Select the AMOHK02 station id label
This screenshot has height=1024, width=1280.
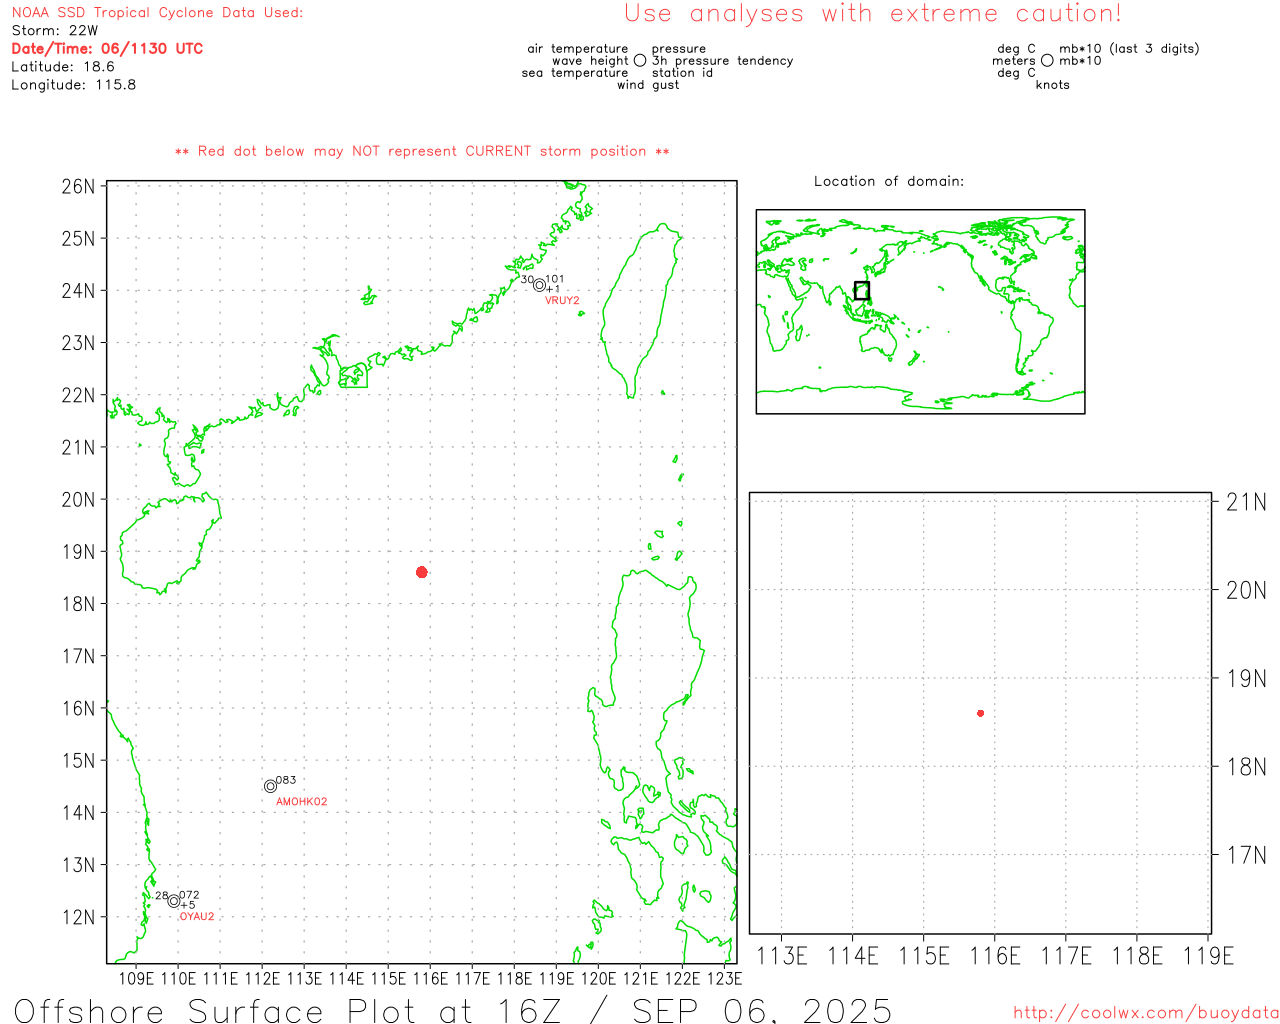(302, 801)
